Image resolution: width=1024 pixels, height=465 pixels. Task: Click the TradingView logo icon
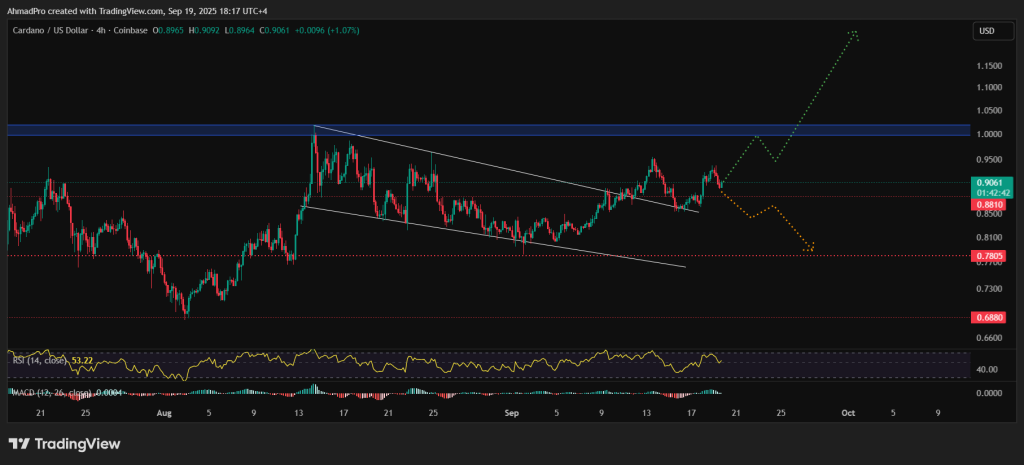pos(19,443)
